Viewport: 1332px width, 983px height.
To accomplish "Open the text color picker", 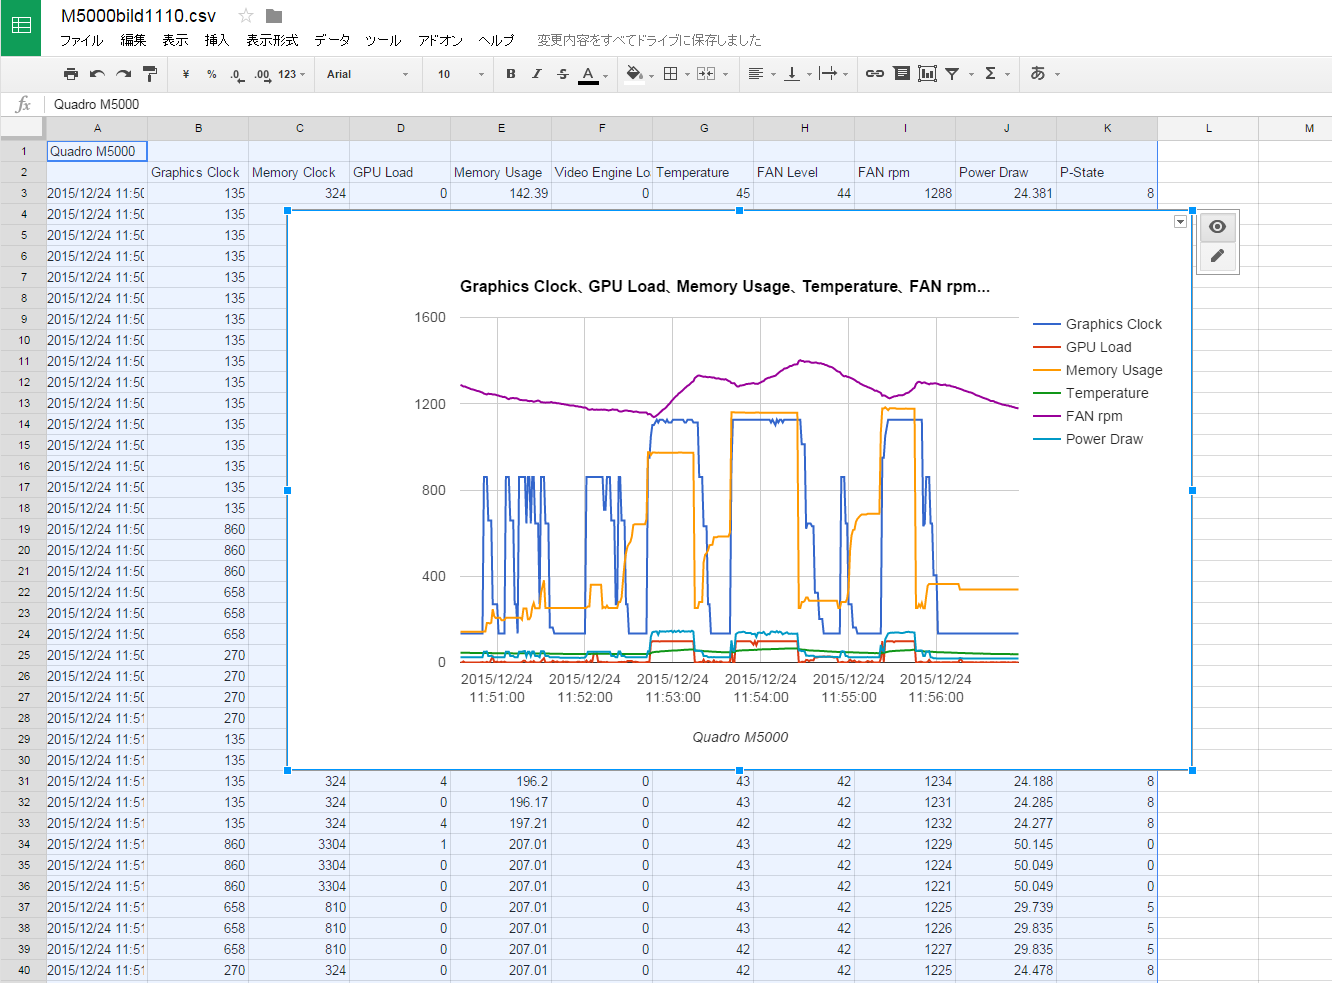I will (x=592, y=75).
